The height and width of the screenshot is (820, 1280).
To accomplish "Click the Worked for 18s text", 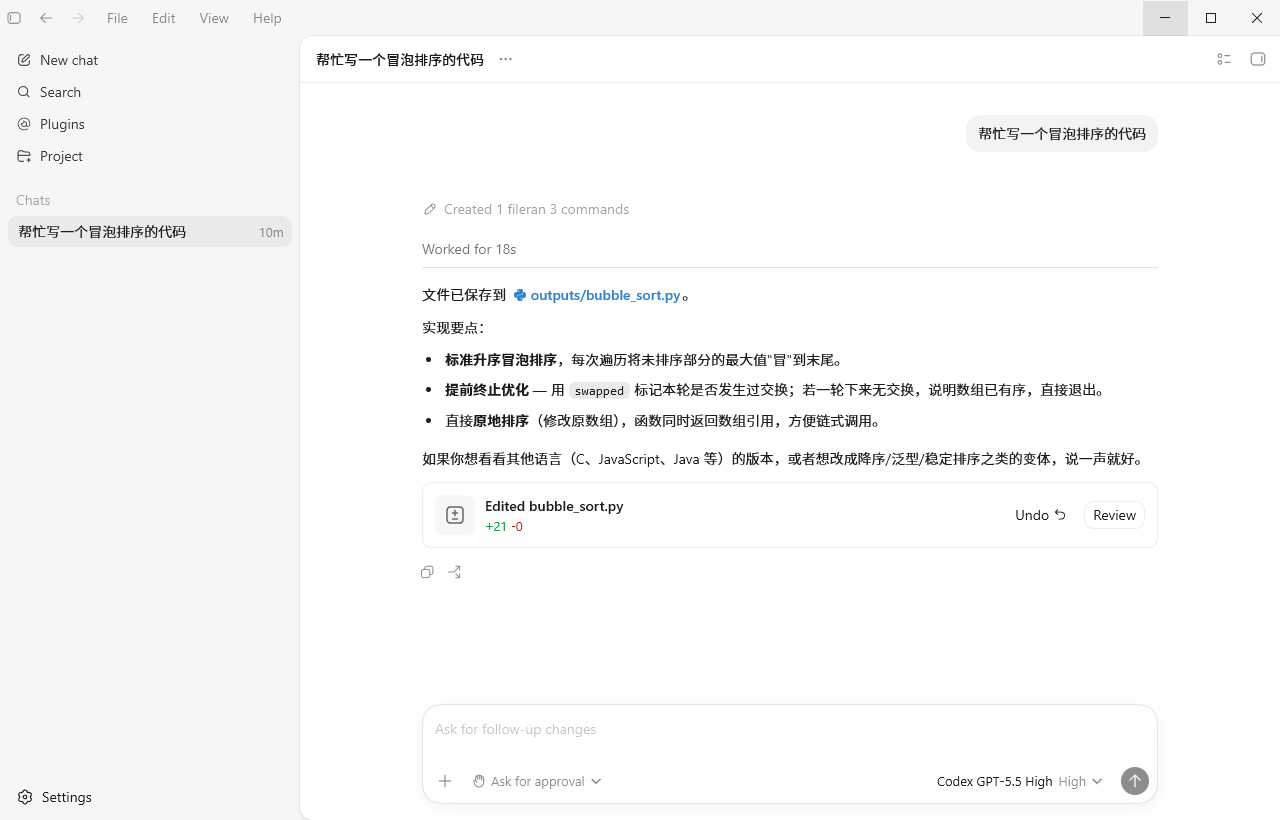I will pos(469,249).
